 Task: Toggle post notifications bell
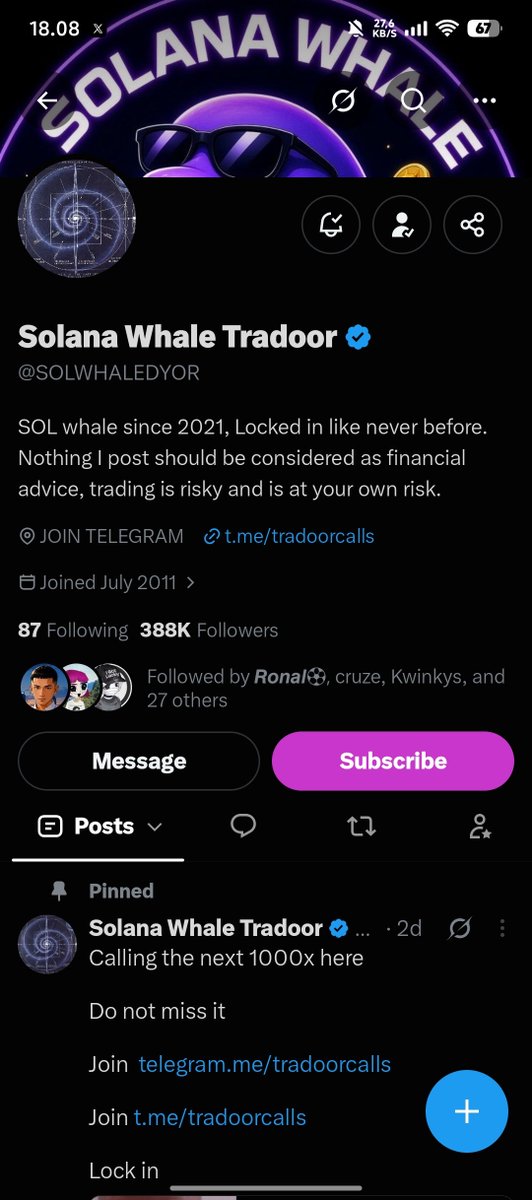pyautogui.click(x=331, y=225)
